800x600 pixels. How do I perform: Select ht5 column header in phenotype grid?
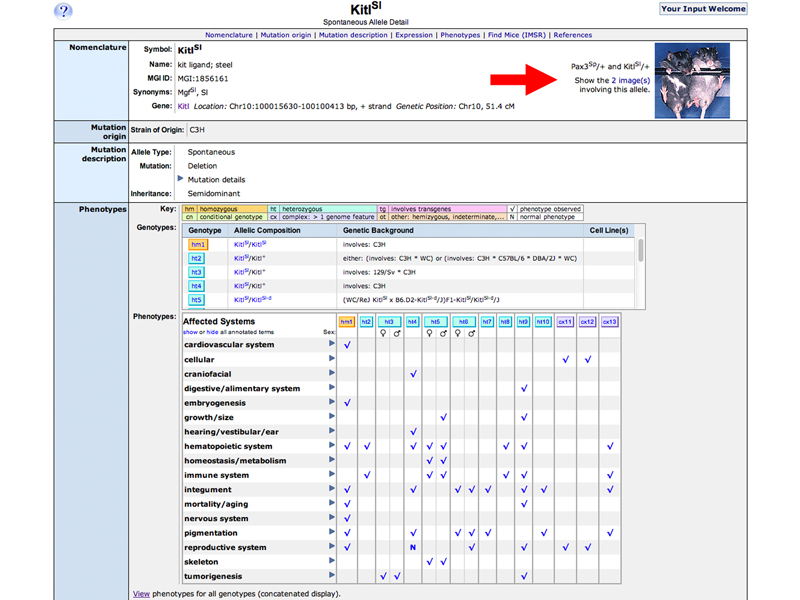tap(435, 322)
